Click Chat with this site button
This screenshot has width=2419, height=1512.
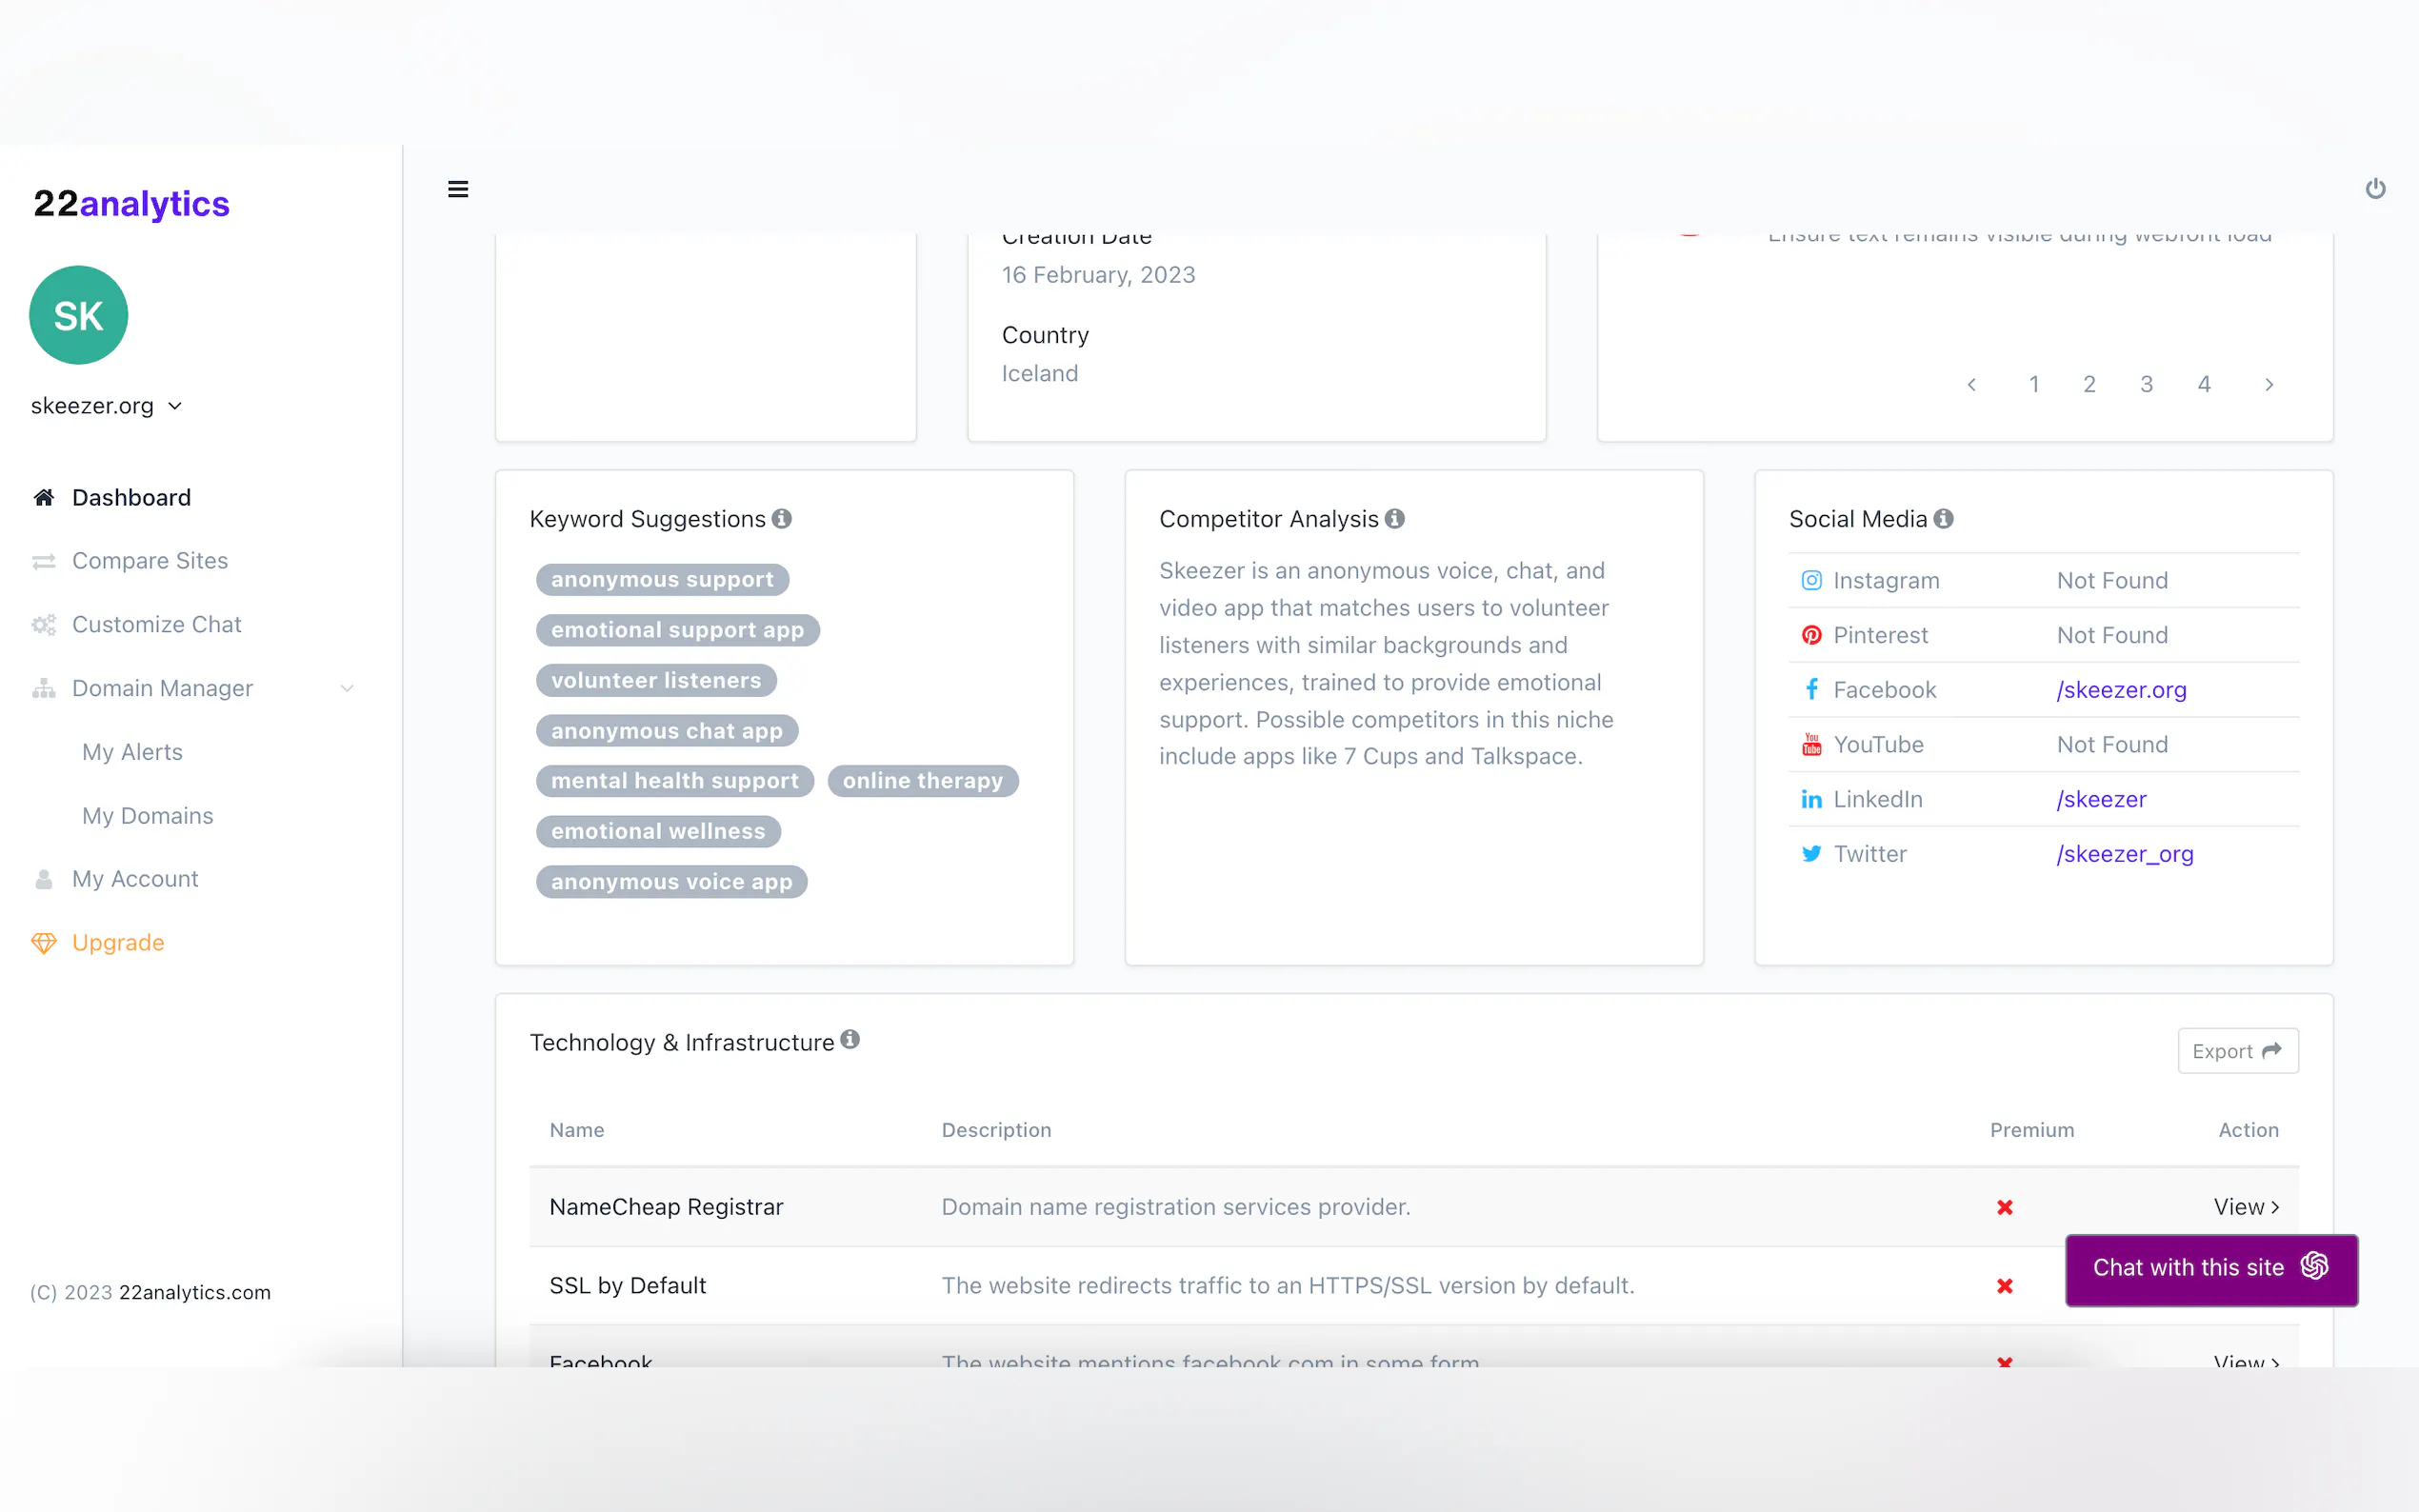2211,1268
